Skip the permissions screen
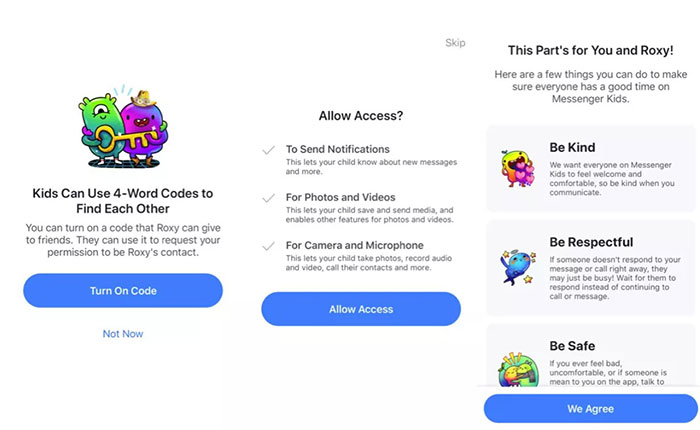Image resolution: width=700 pixels, height=430 pixels. pos(455,43)
